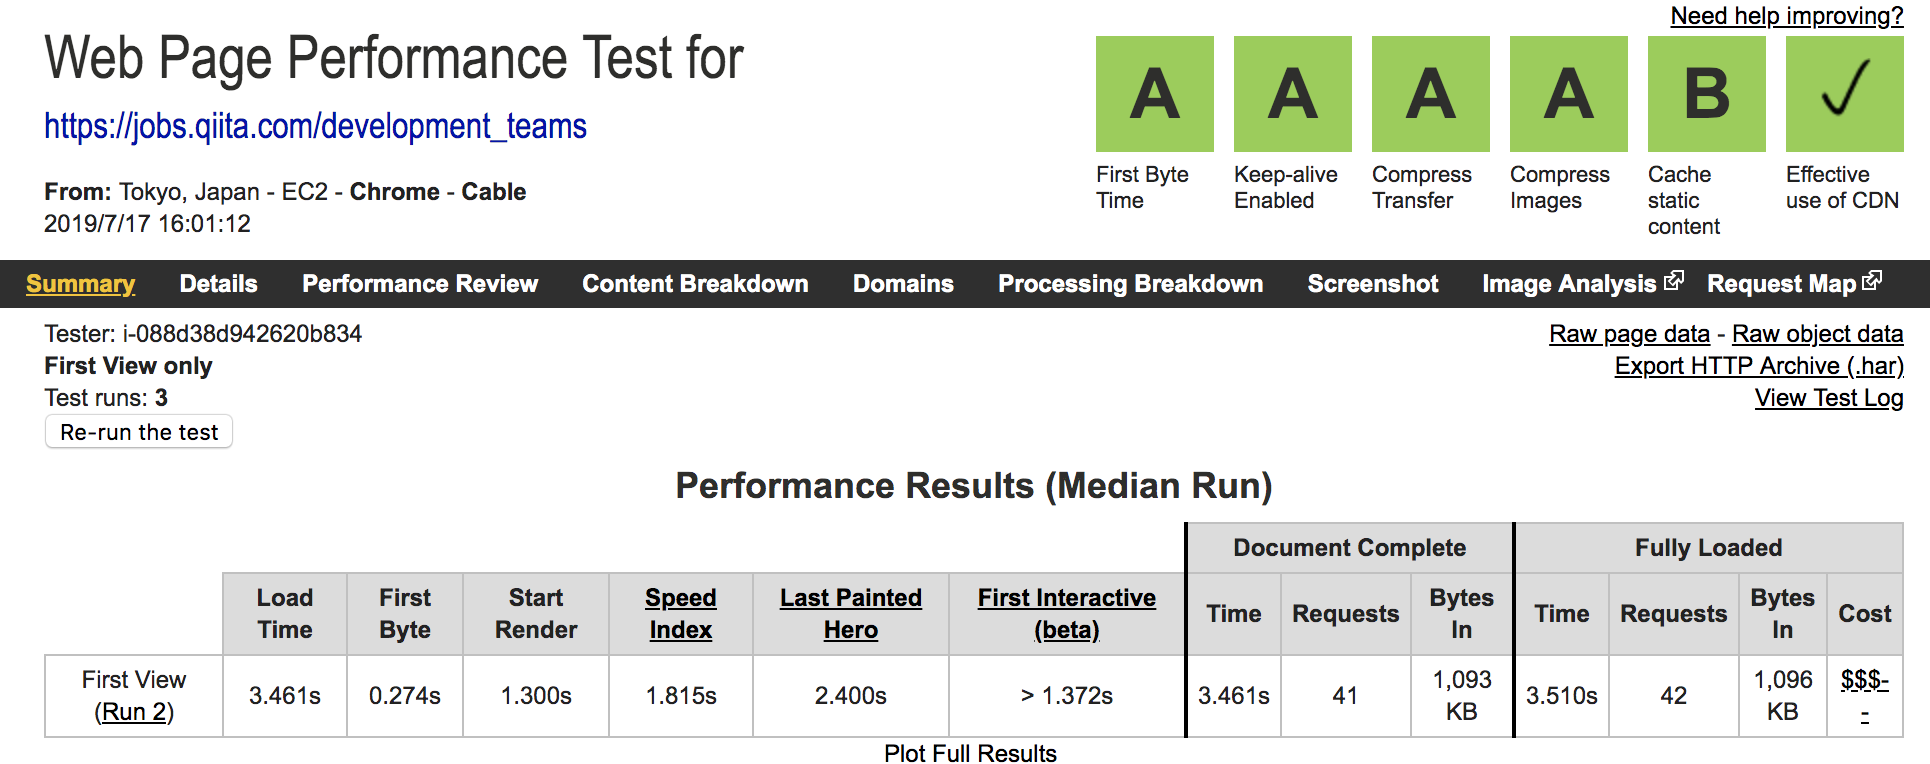Open the View Test Log link
This screenshot has width=1930, height=764.
(1829, 398)
